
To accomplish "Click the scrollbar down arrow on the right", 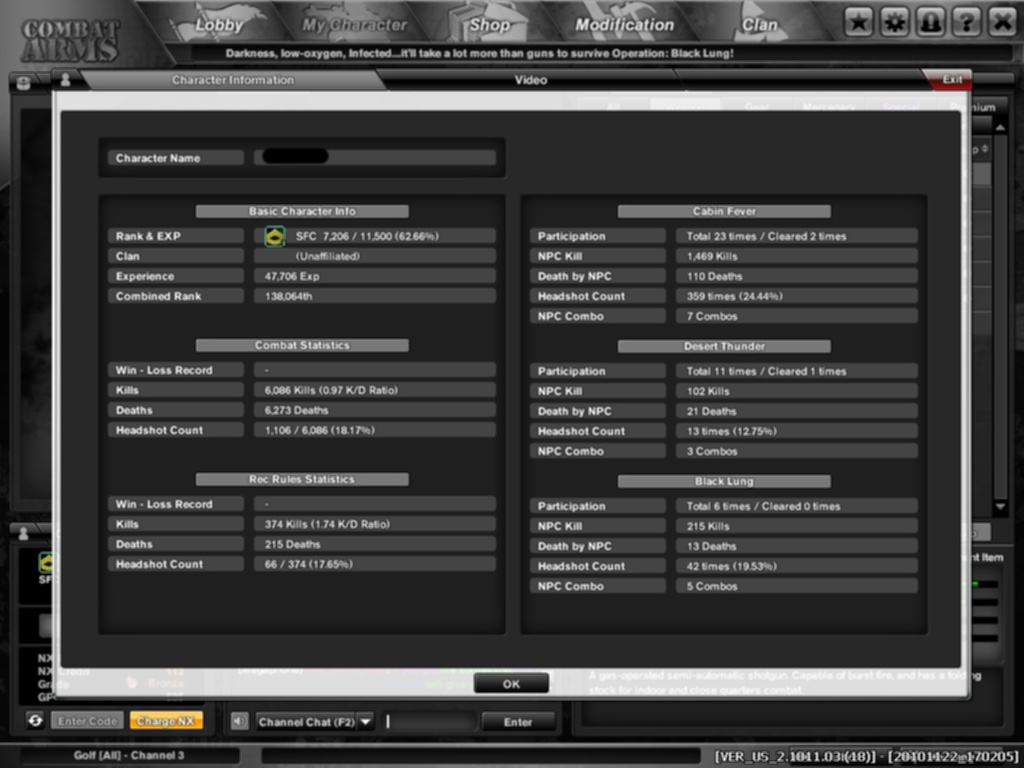I will 1000,506.
